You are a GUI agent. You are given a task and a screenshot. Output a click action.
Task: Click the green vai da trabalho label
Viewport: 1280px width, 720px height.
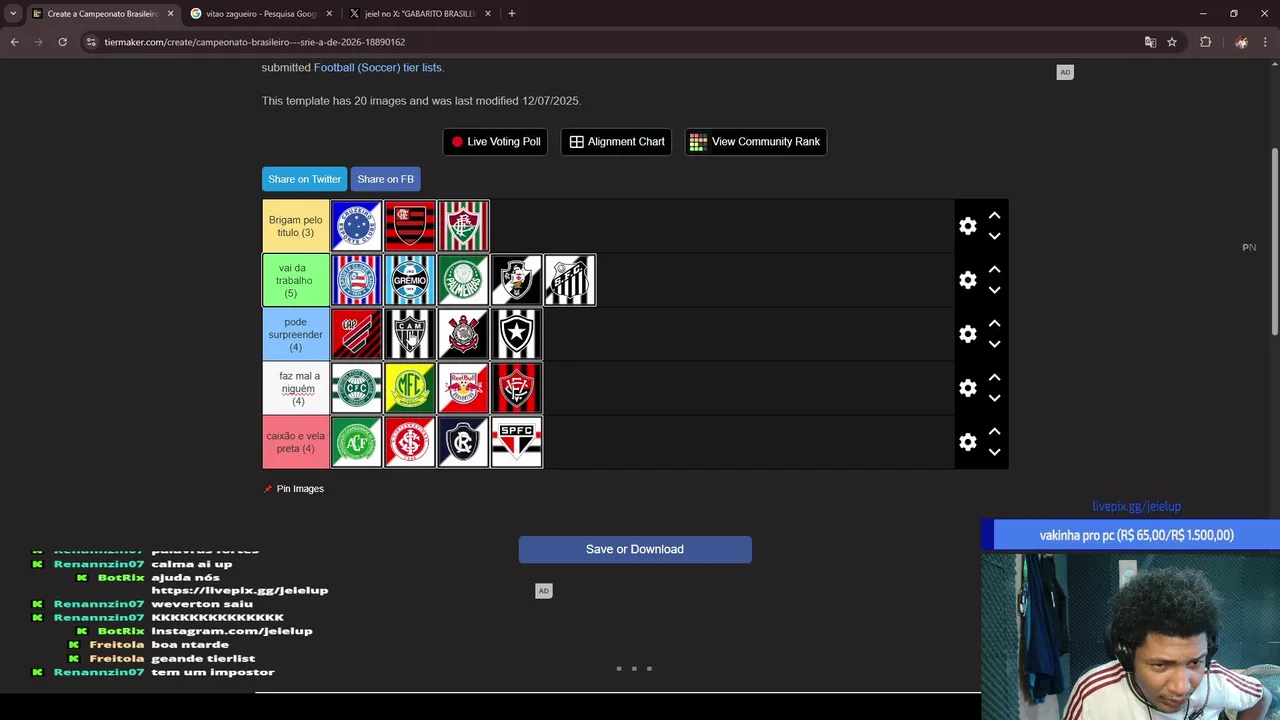click(x=296, y=280)
